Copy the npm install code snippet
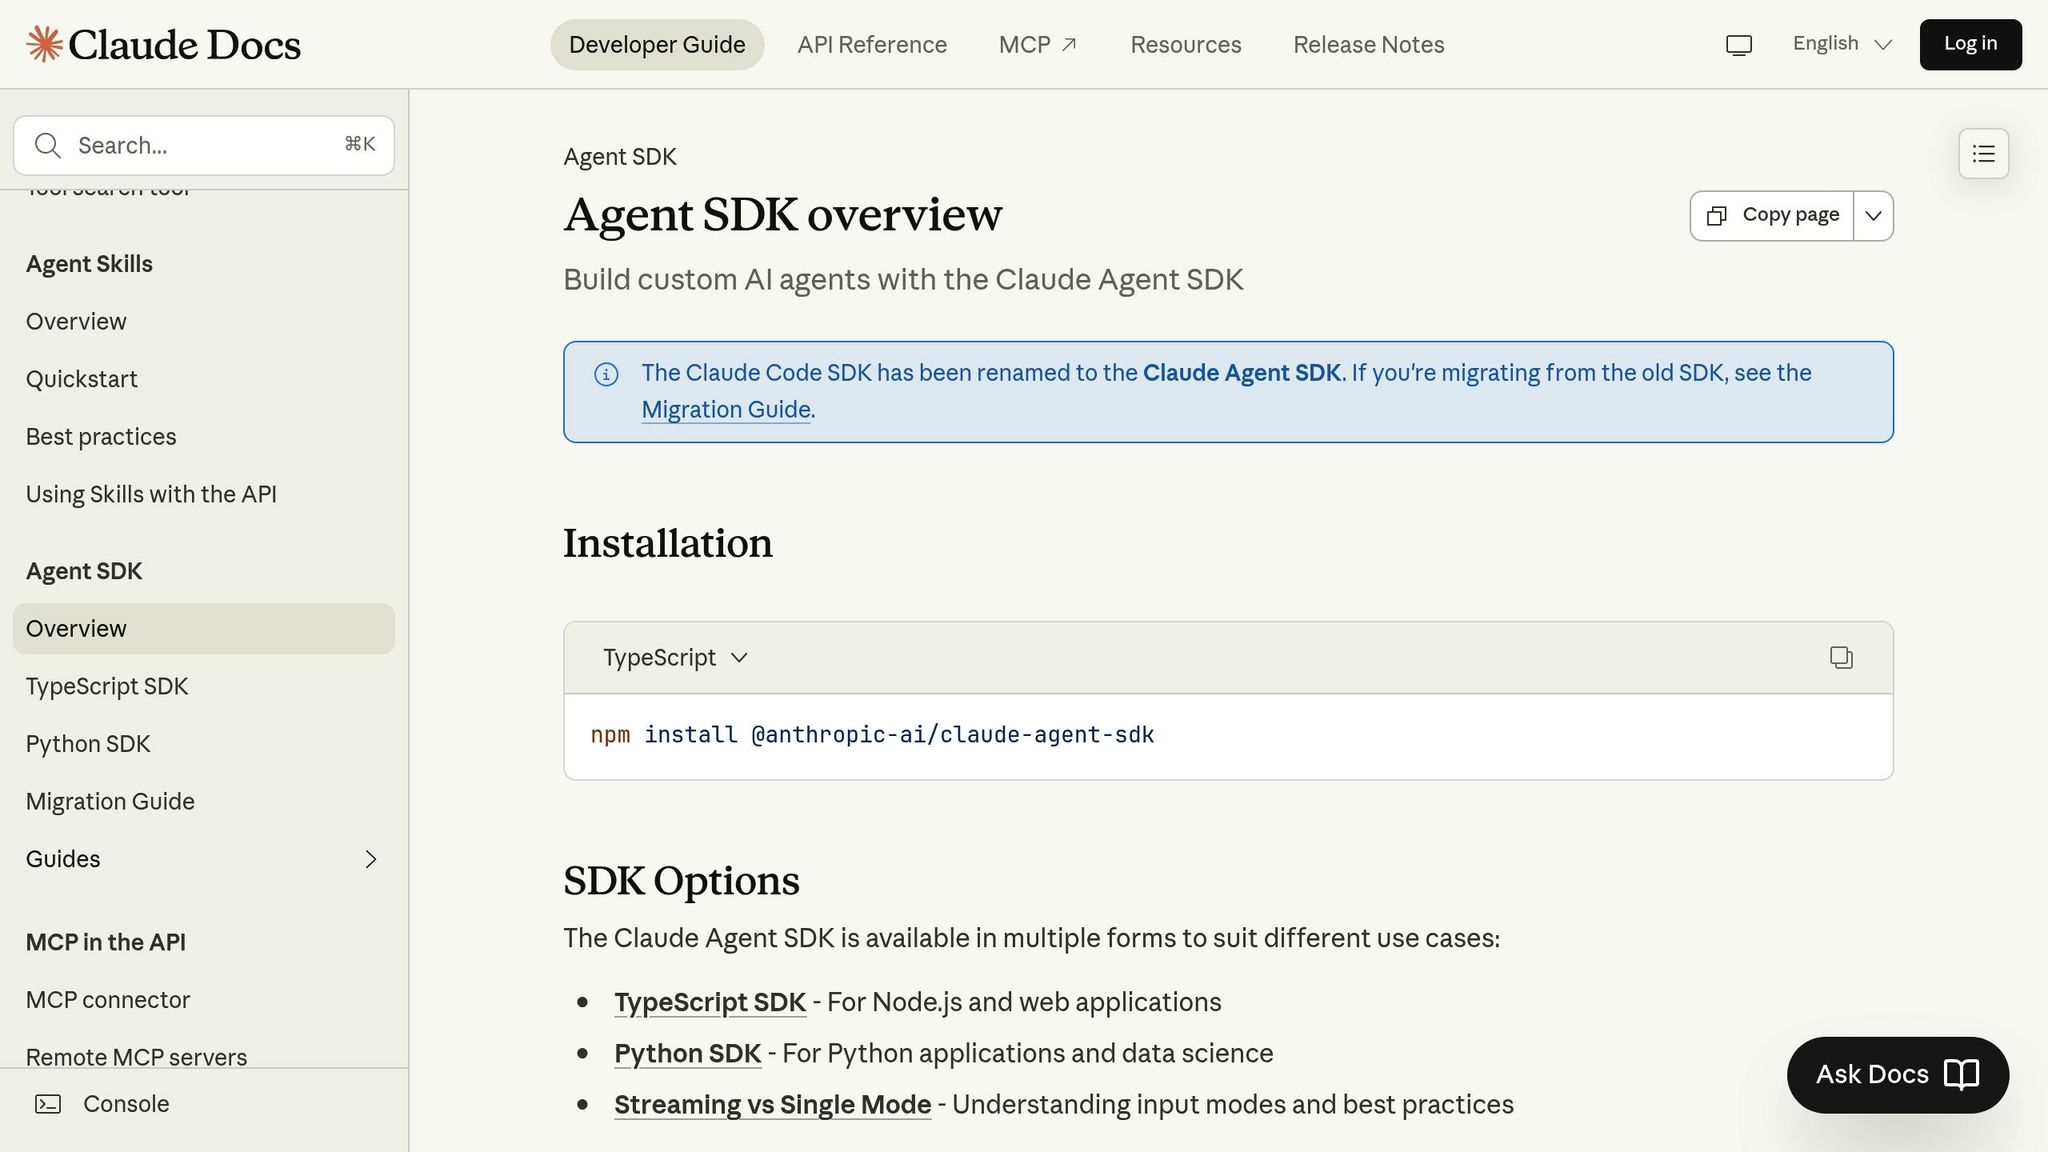This screenshot has height=1152, width=2048. [1841, 657]
